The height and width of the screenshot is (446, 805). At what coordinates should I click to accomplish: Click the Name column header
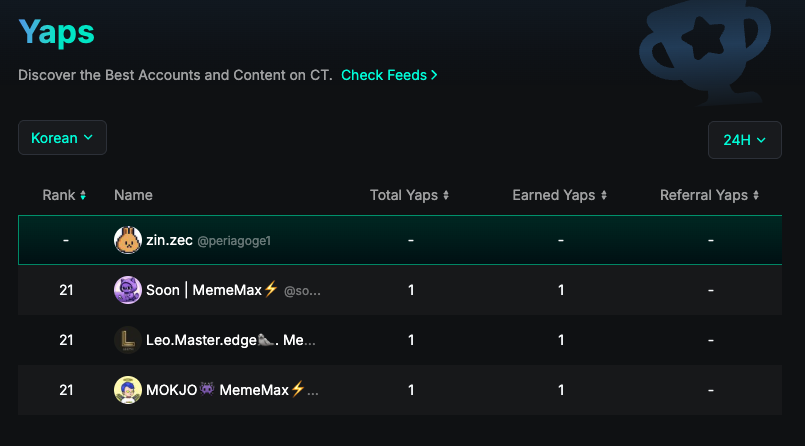click(x=133, y=195)
